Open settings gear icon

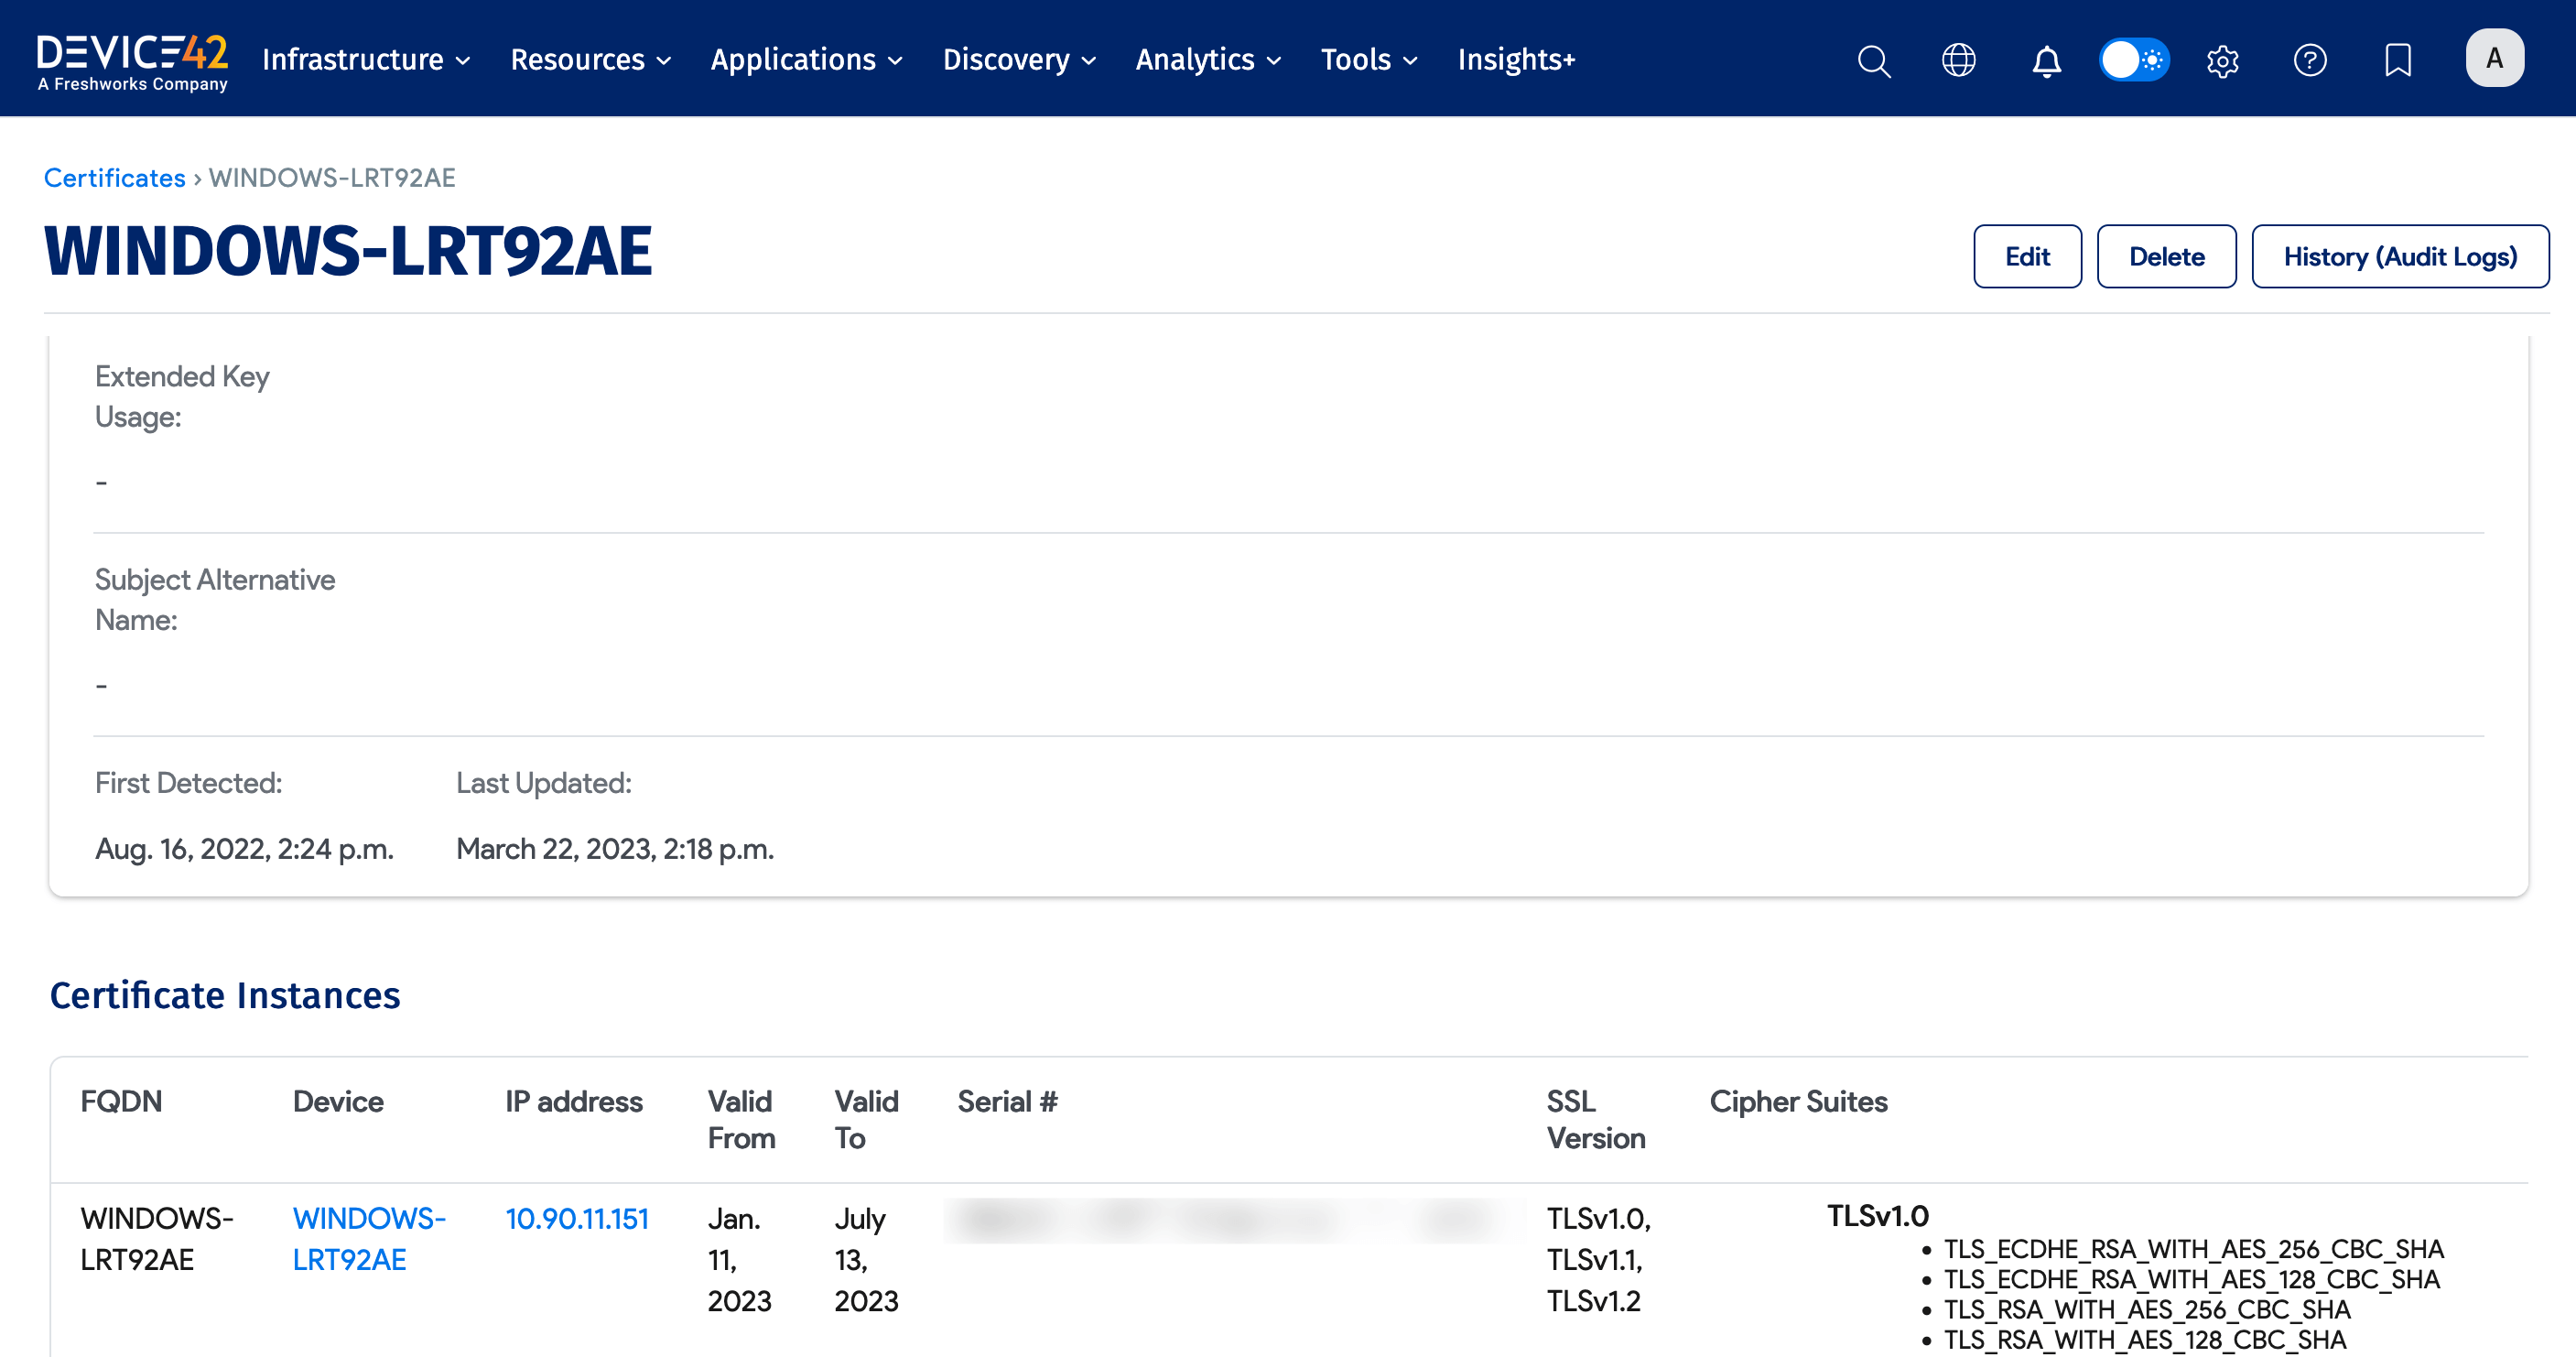click(2222, 60)
